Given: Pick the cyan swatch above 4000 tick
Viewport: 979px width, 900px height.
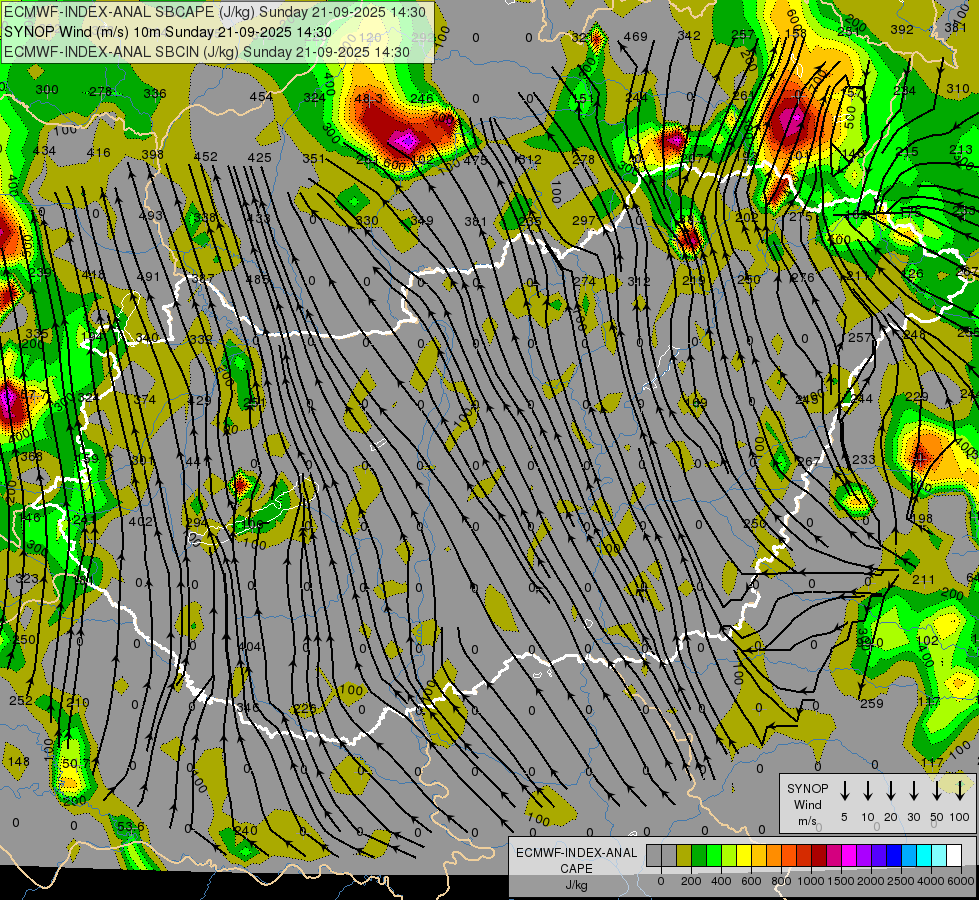Looking at the screenshot, I should click(923, 855).
